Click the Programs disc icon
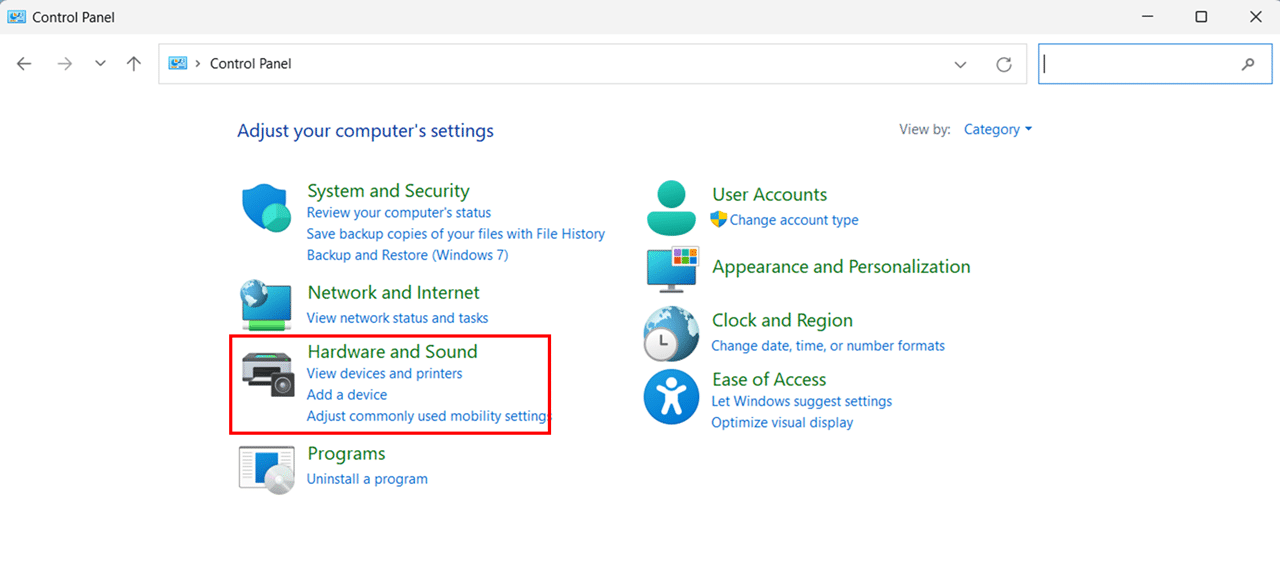The width and height of the screenshot is (1280, 578). (267, 467)
